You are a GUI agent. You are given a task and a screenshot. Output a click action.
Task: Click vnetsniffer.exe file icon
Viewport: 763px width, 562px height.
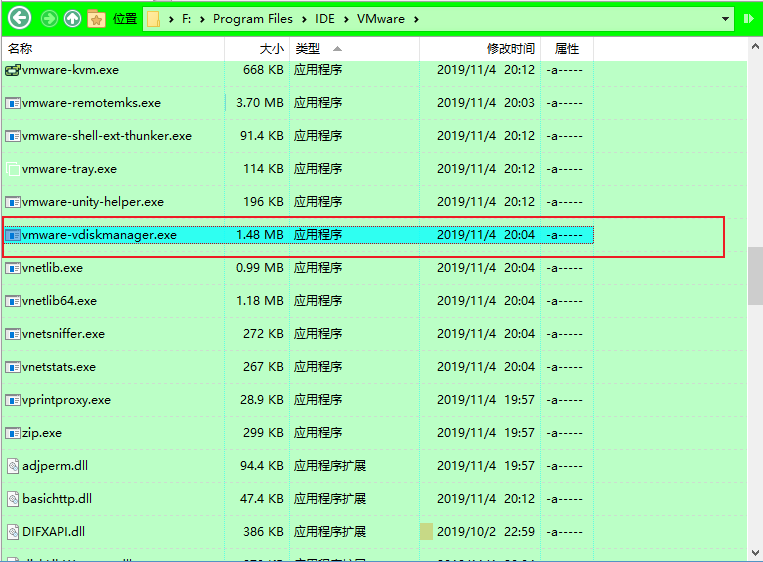click(13, 334)
